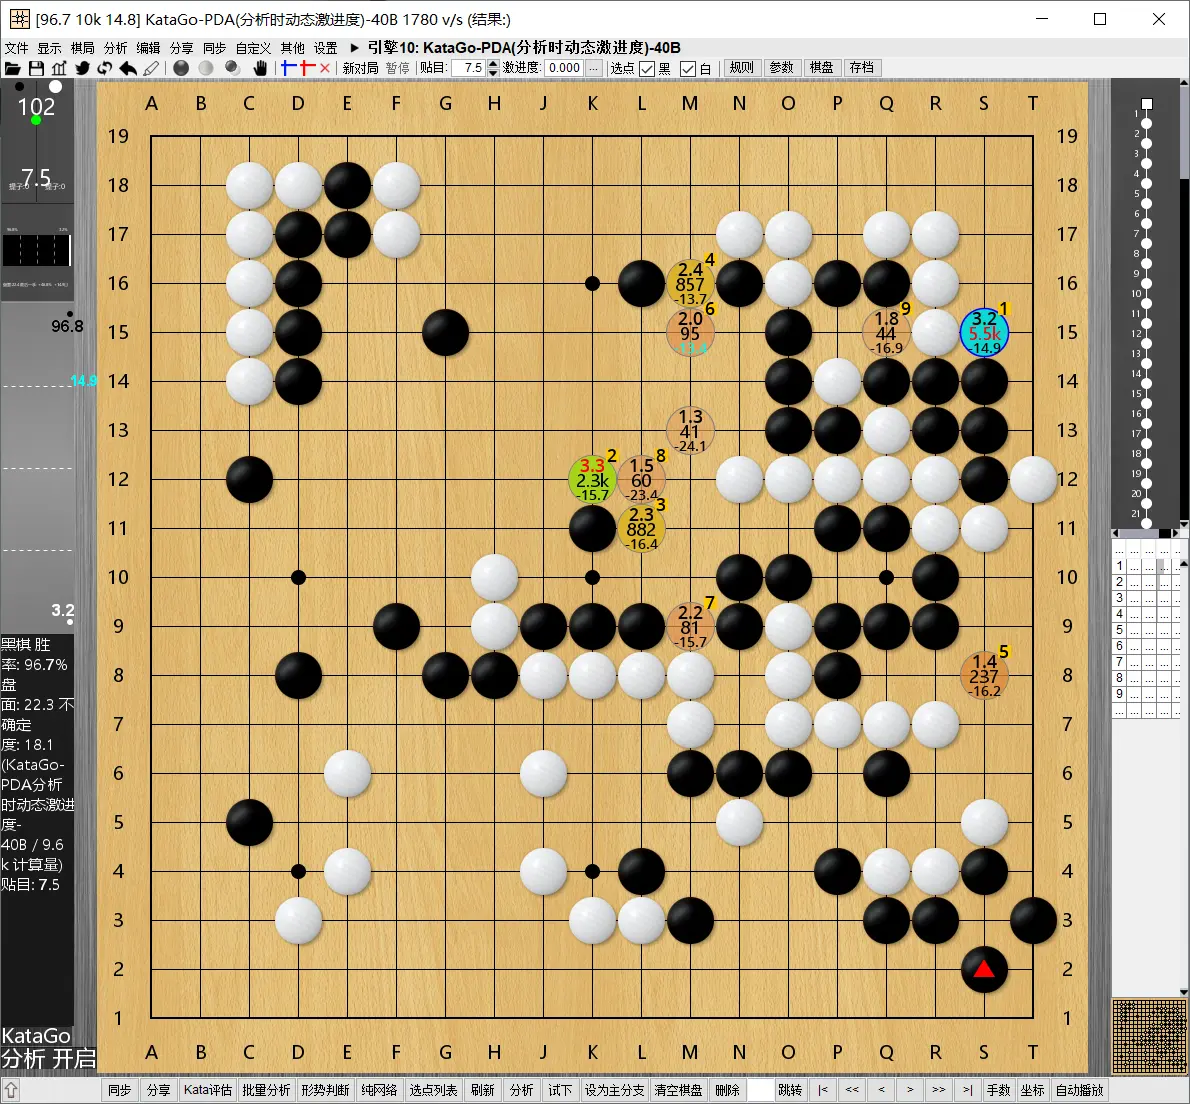Select the black stone placement icon
The width and height of the screenshot is (1190, 1104).
pos(181,68)
